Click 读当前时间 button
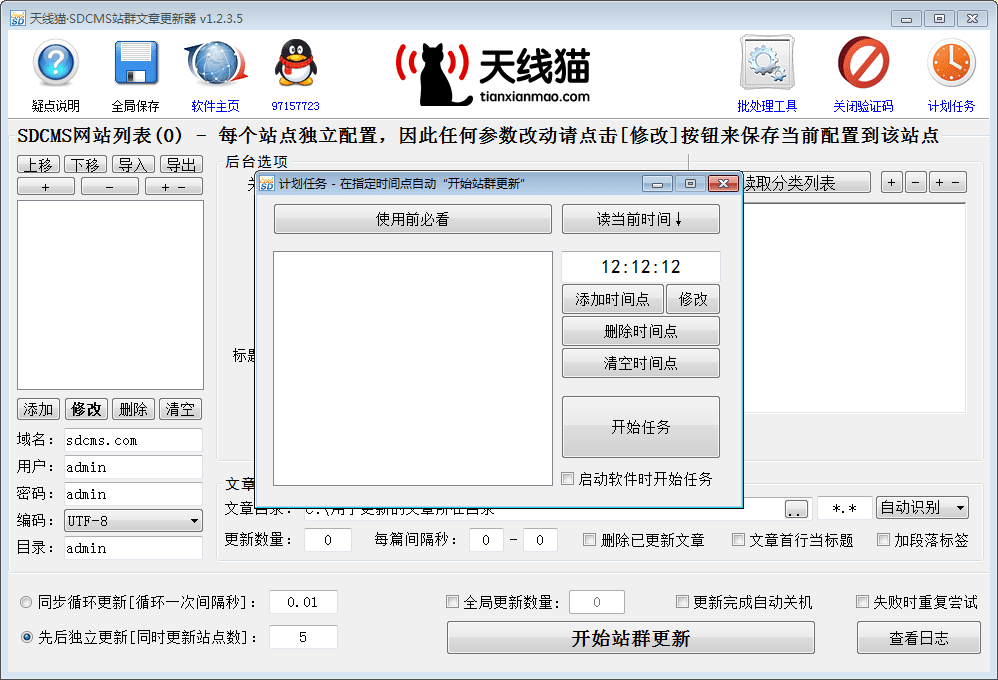The image size is (998, 680). (640, 219)
